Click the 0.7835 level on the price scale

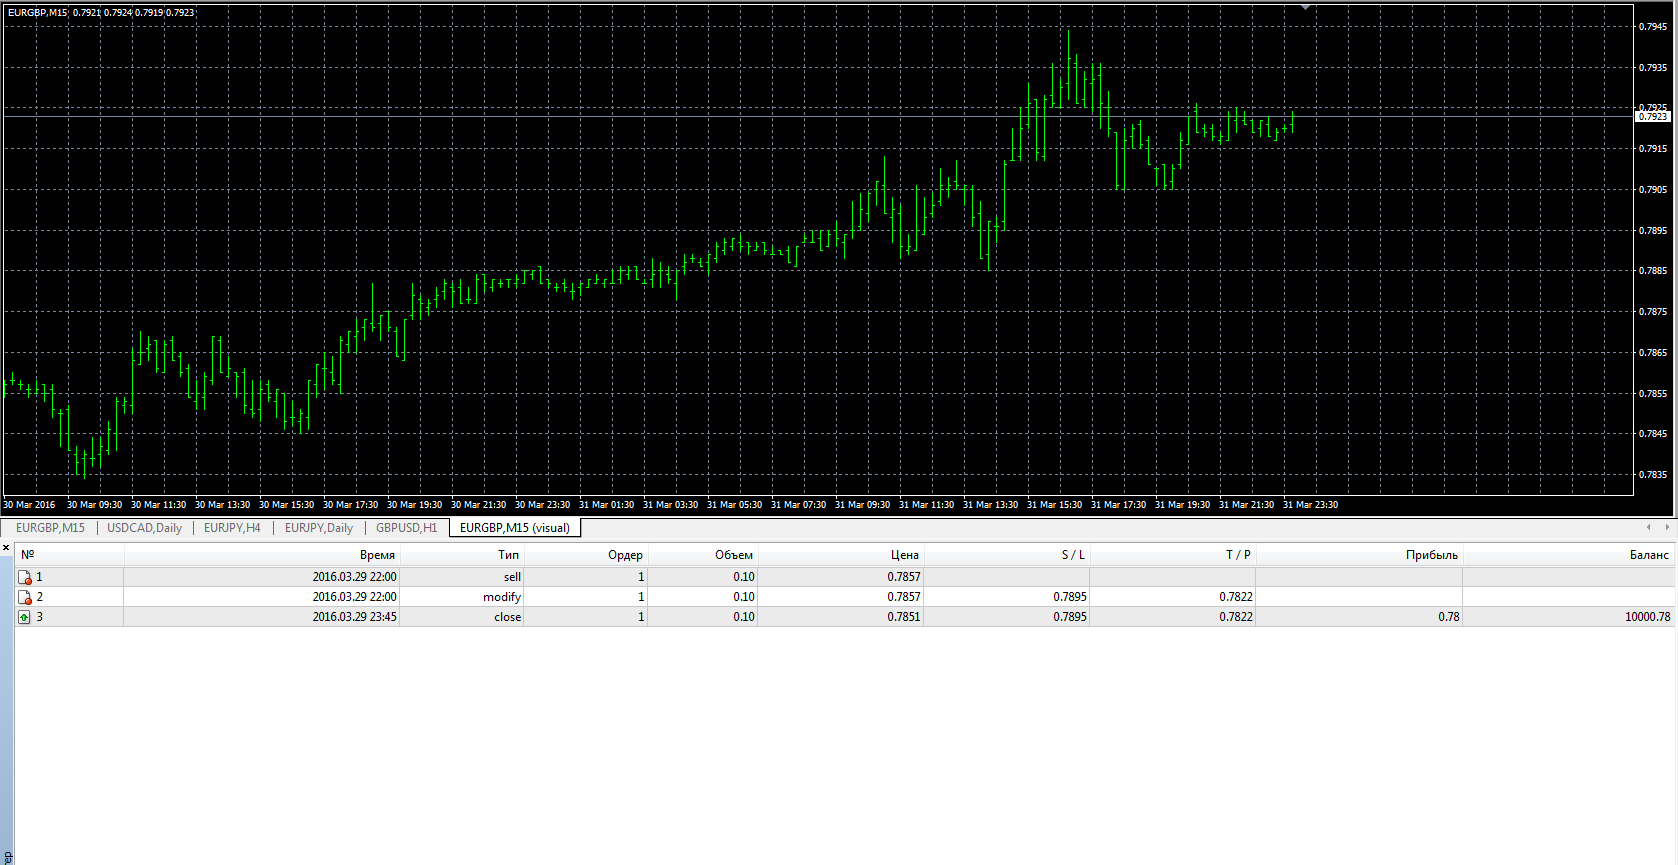(x=1653, y=475)
